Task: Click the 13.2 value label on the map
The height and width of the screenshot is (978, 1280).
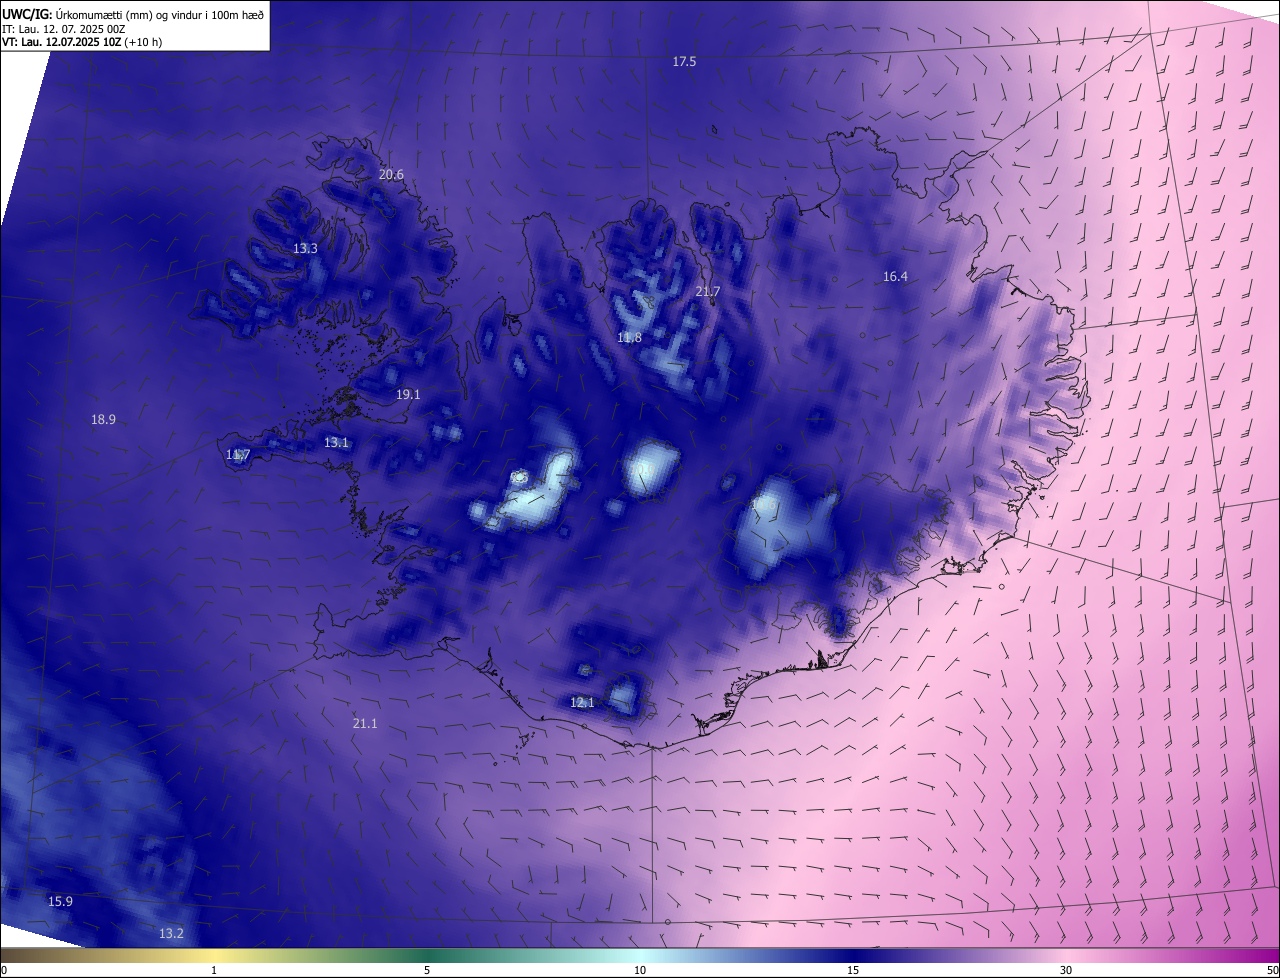Action: click(171, 934)
